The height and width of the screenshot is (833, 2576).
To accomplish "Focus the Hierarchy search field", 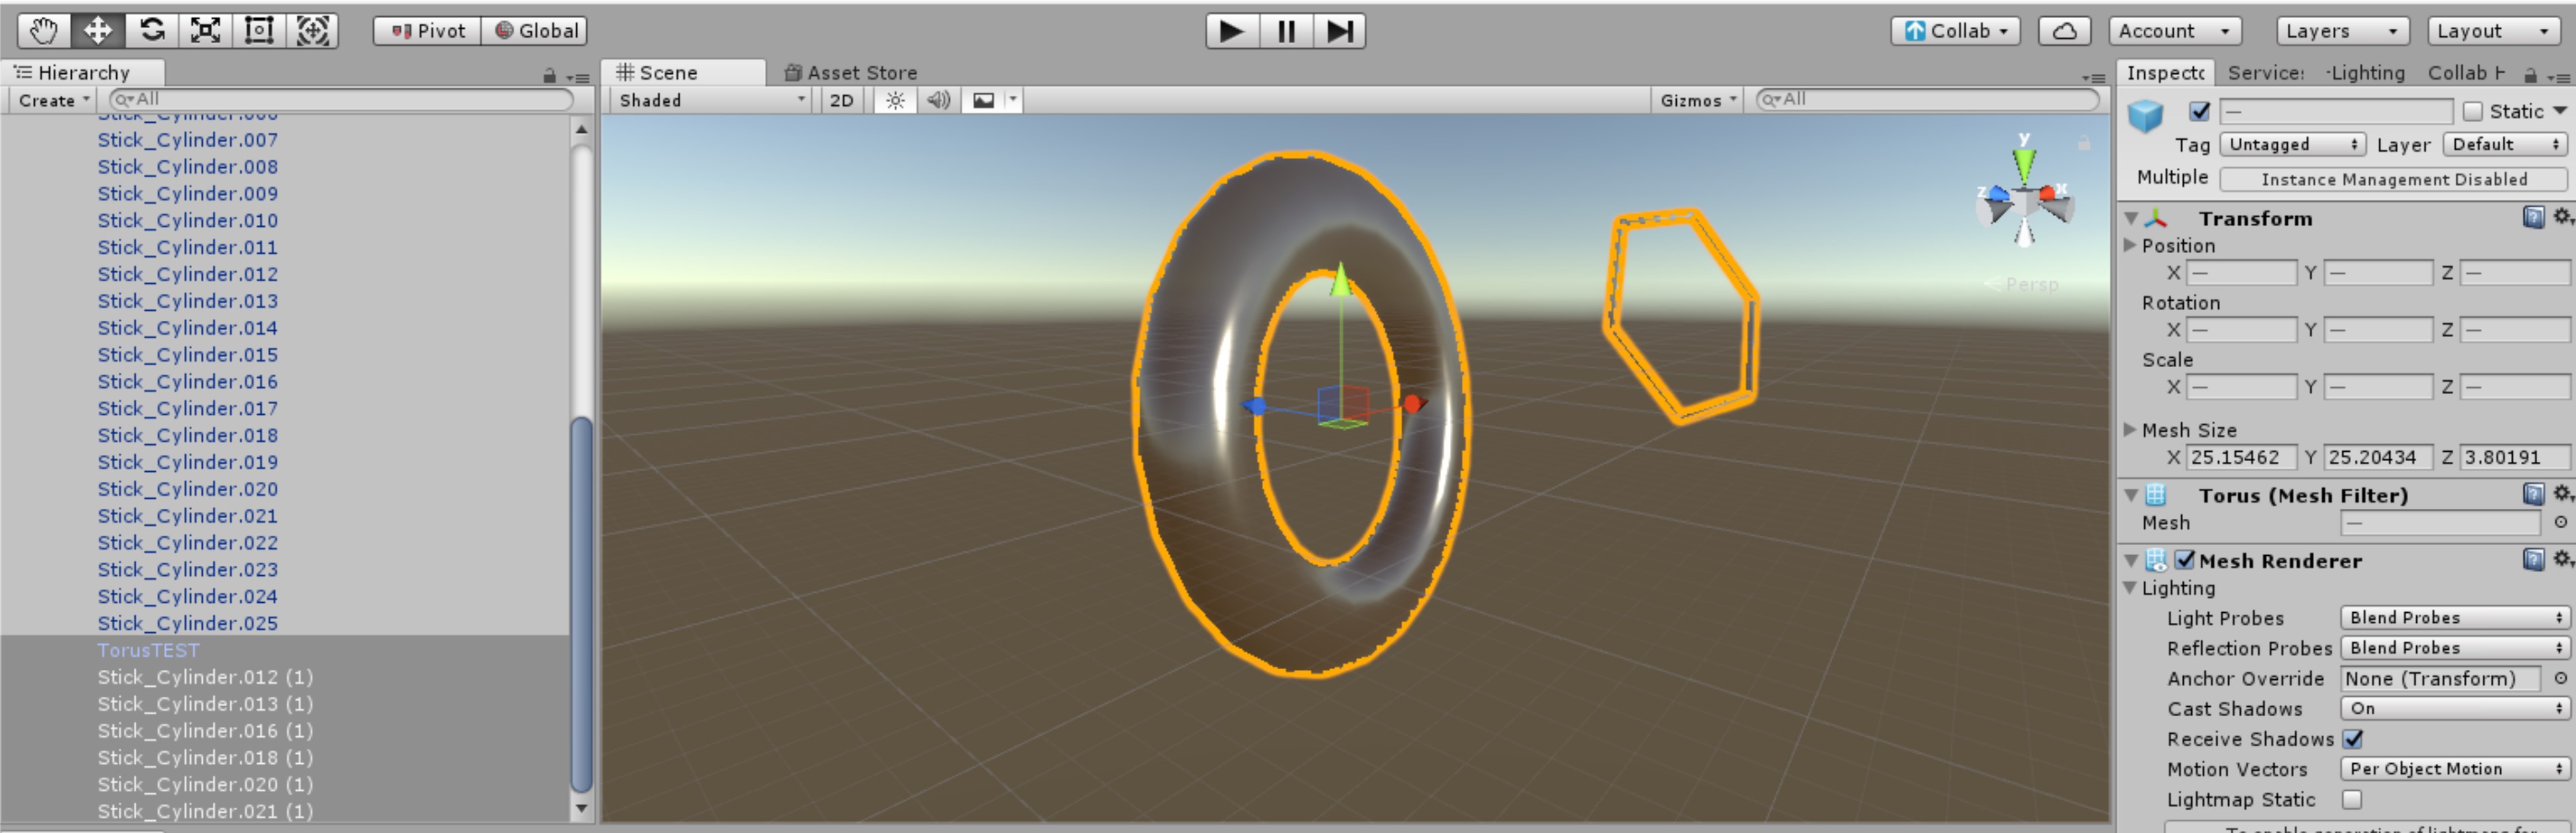I will pyautogui.click(x=341, y=99).
